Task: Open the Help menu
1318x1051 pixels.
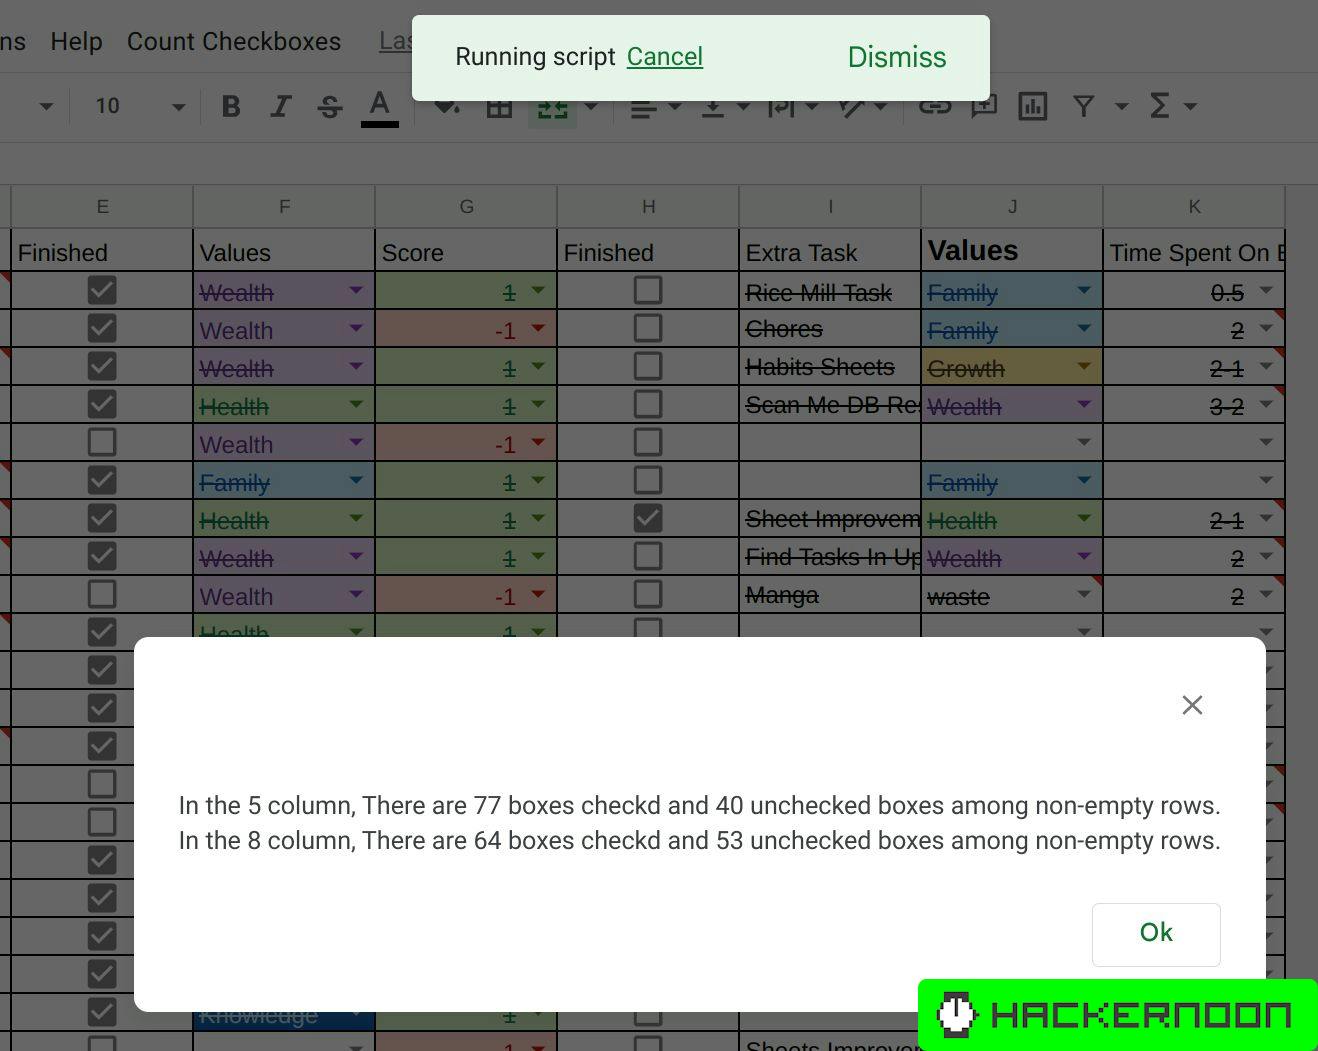Action: 77,41
